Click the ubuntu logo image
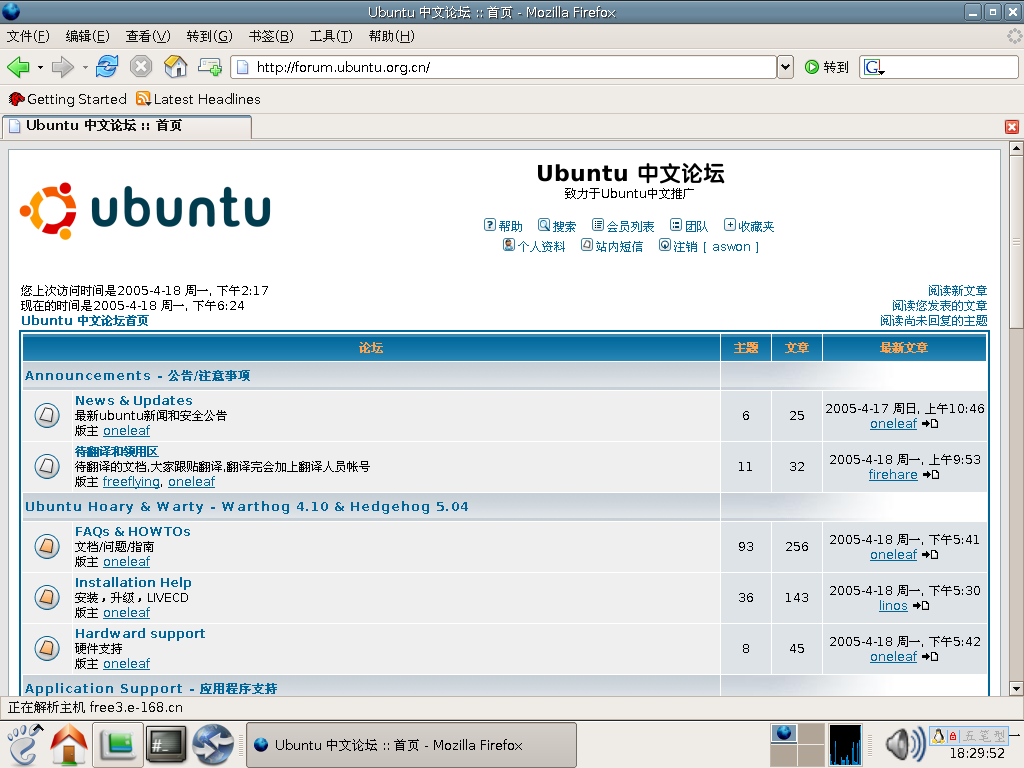The height and width of the screenshot is (768, 1024). [145, 210]
